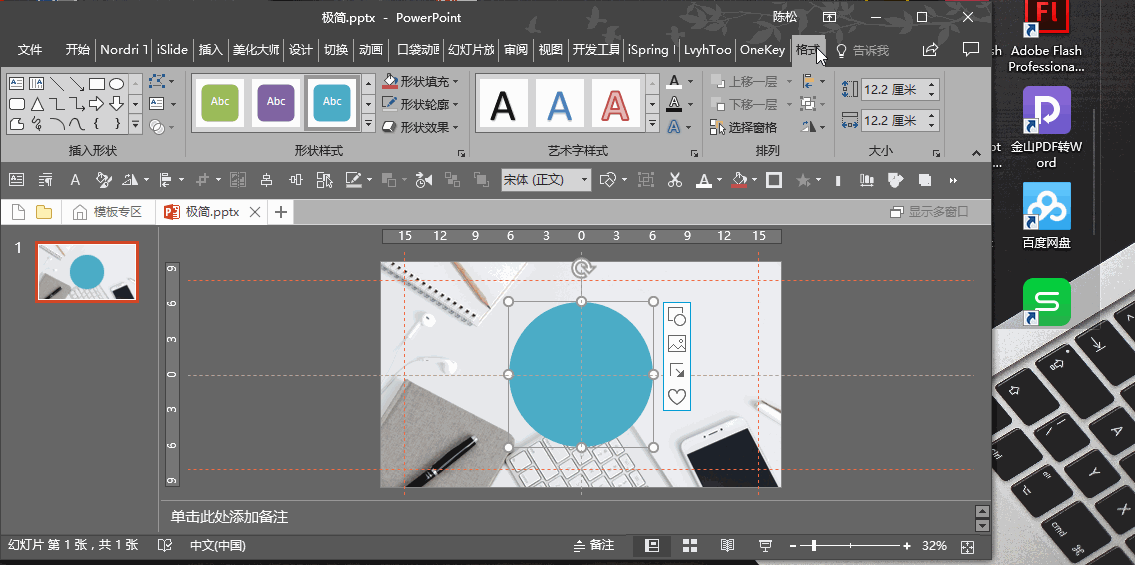Open the comments icon near the ribbon tabs

971,49
